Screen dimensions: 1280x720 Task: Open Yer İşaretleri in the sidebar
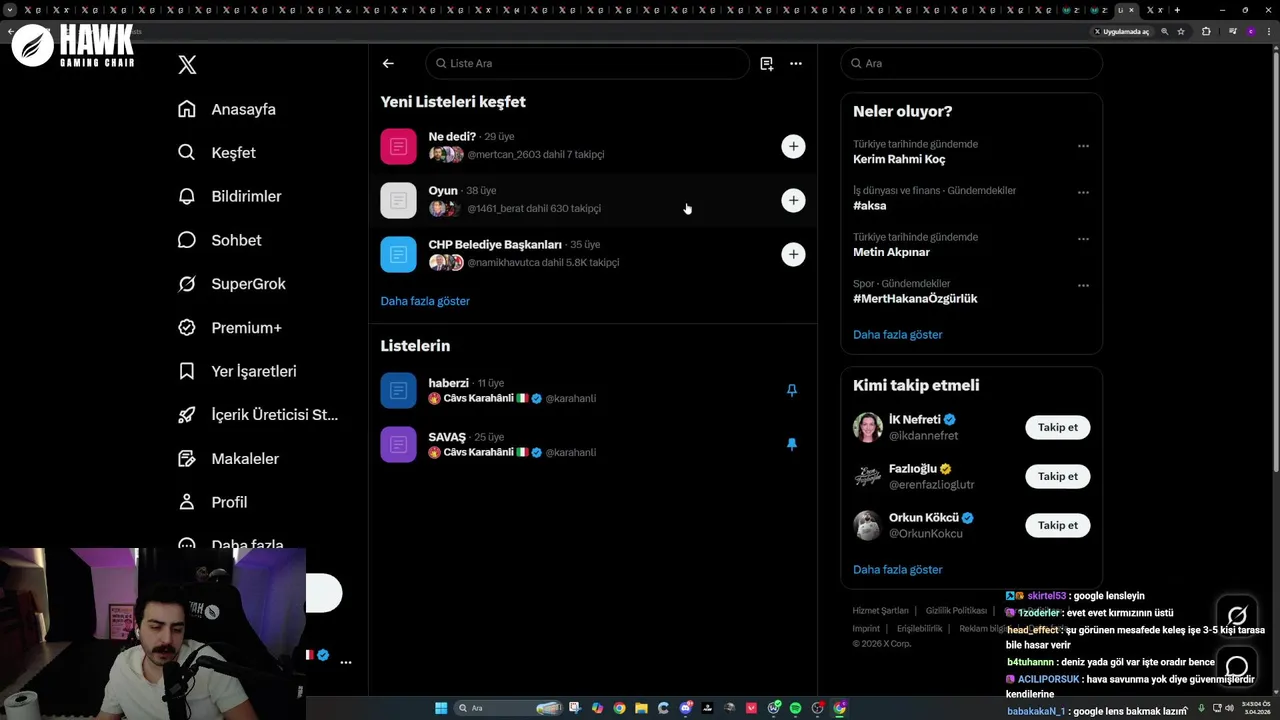click(237, 371)
